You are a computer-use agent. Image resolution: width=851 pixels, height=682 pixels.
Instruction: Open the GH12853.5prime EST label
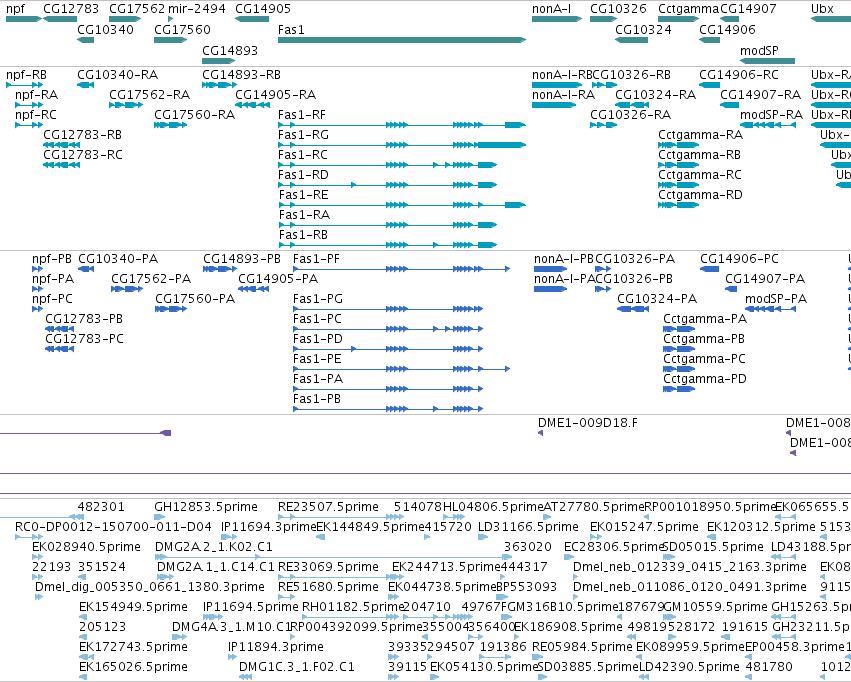click(x=206, y=507)
